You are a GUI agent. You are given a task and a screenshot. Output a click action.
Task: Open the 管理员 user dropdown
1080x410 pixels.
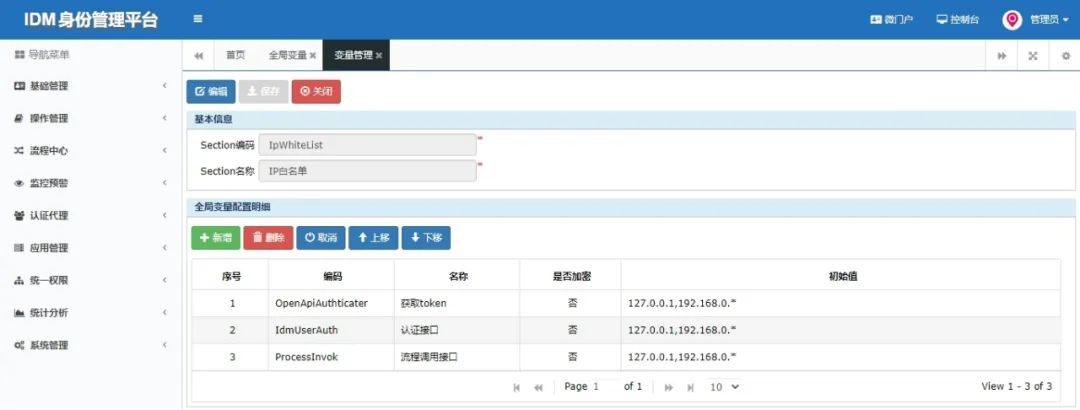coord(1050,20)
